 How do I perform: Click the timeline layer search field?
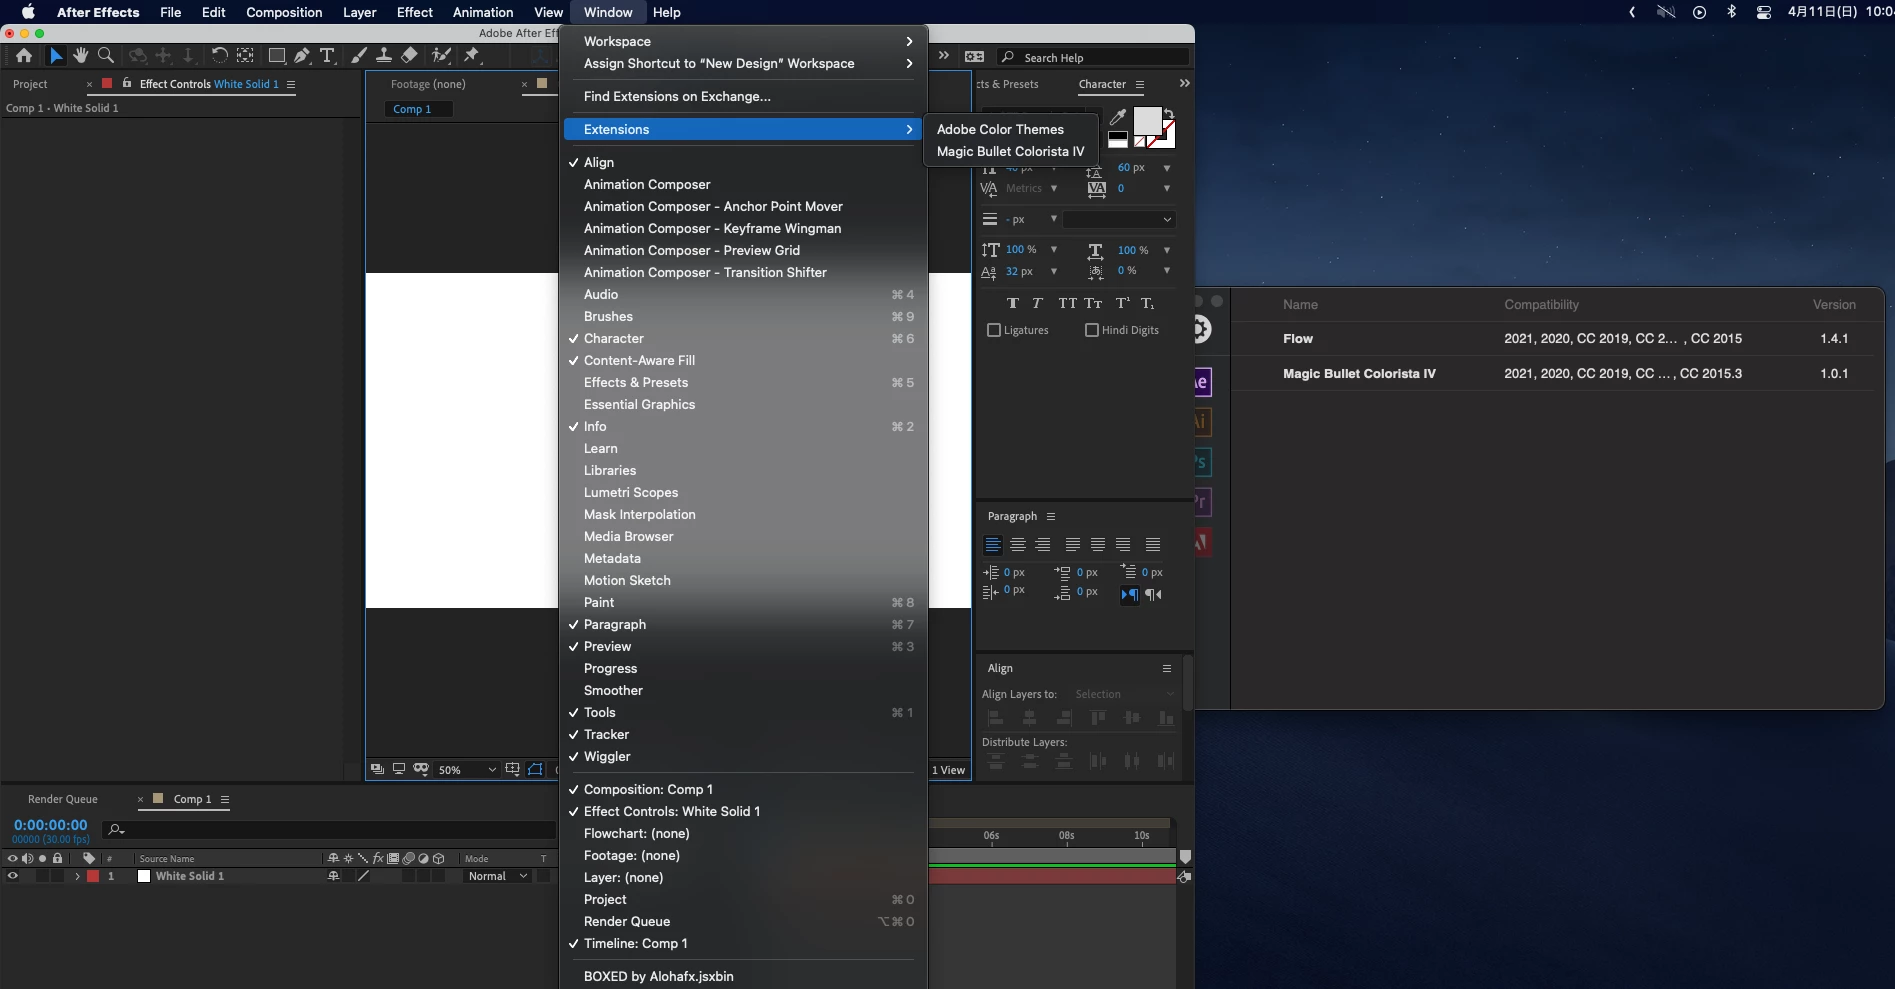[329, 829]
